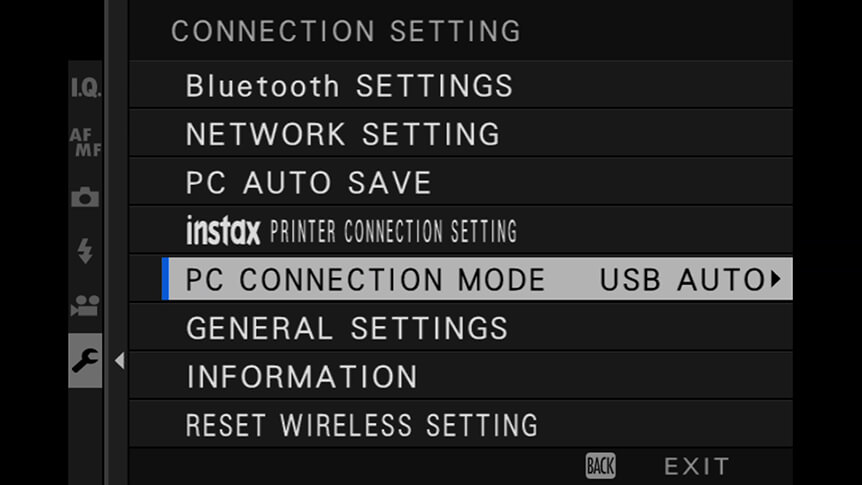Open the camera shooting settings tab
The width and height of the screenshot is (862, 485).
click(x=85, y=197)
